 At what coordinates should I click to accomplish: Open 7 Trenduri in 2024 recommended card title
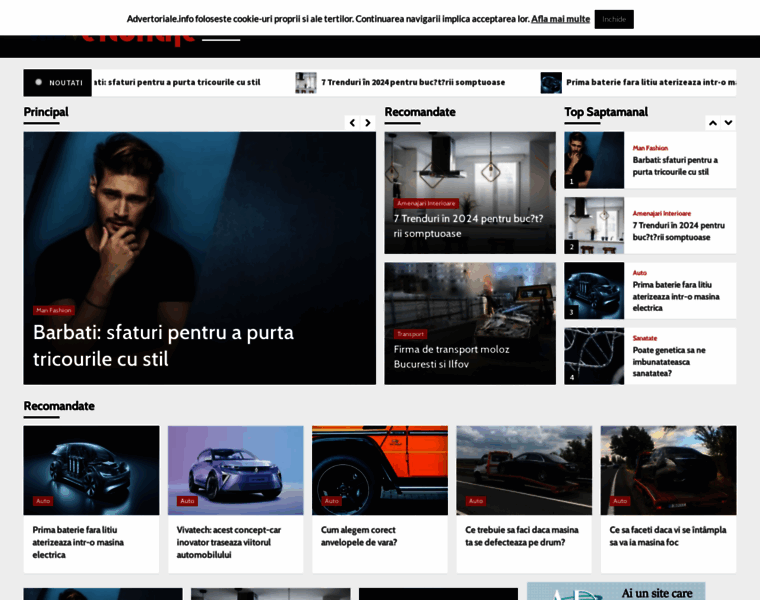pos(468,226)
